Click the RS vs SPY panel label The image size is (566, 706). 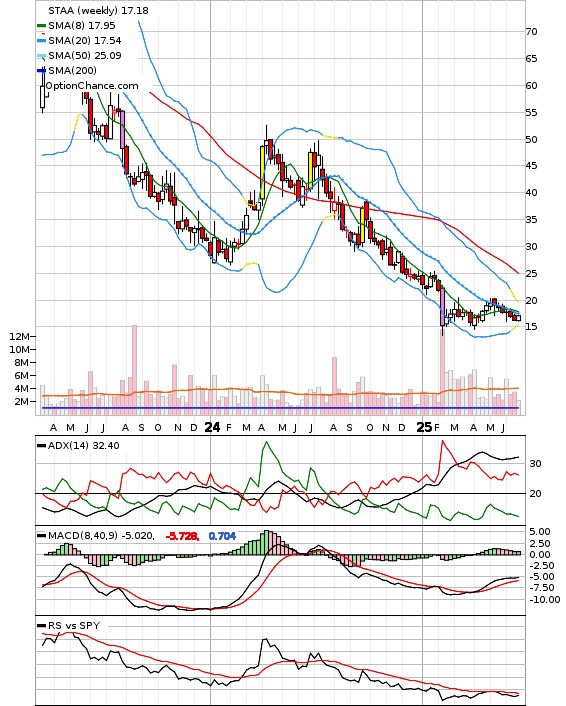point(74,626)
